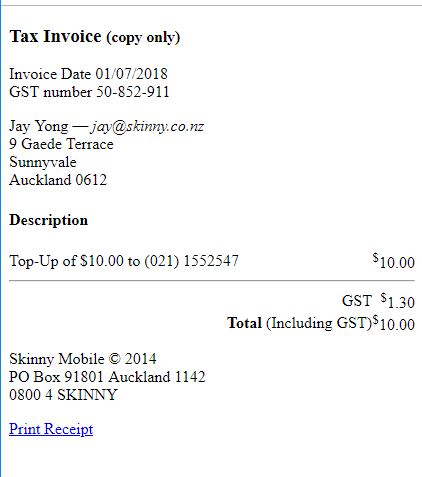Click the GST number 50-852-911
The width and height of the screenshot is (422, 477).
89,92
